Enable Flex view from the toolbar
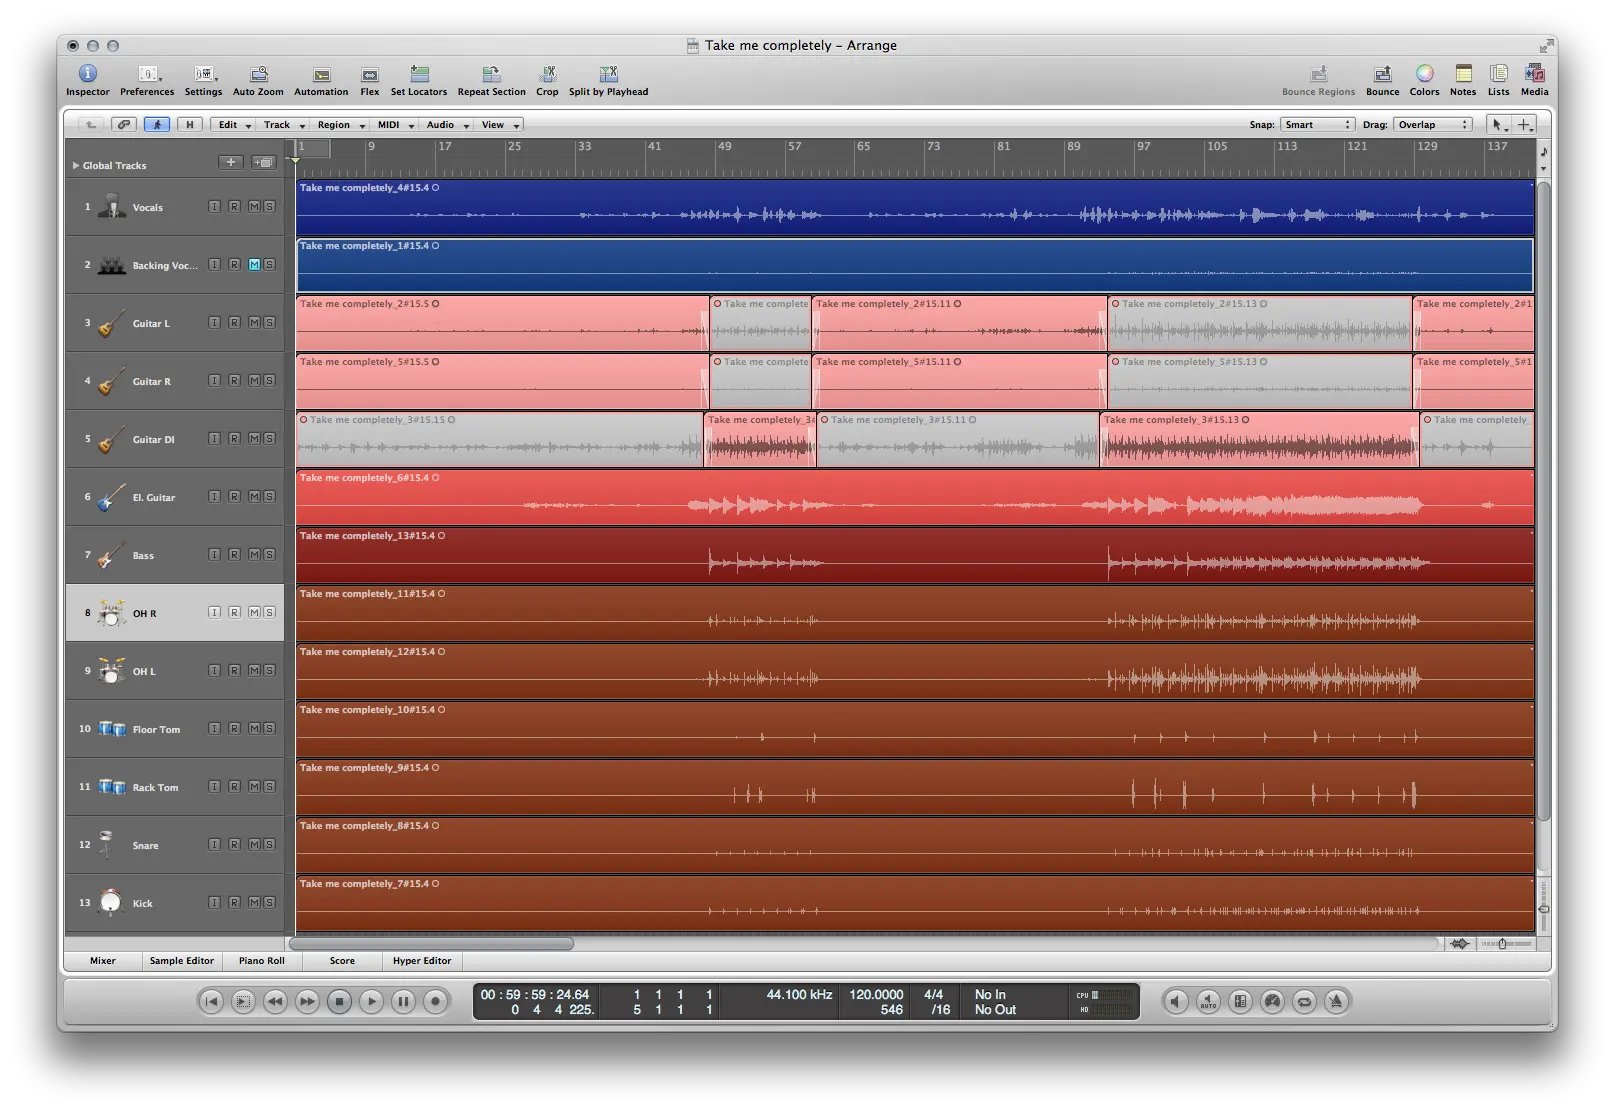The width and height of the screenshot is (1615, 1111). [370, 75]
